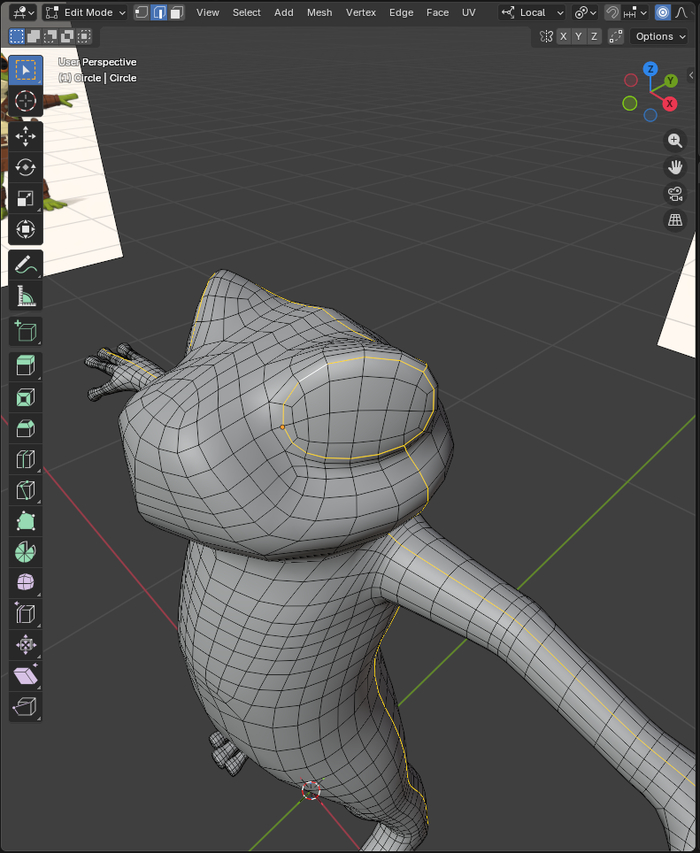Select the Move tool

pos(26,134)
